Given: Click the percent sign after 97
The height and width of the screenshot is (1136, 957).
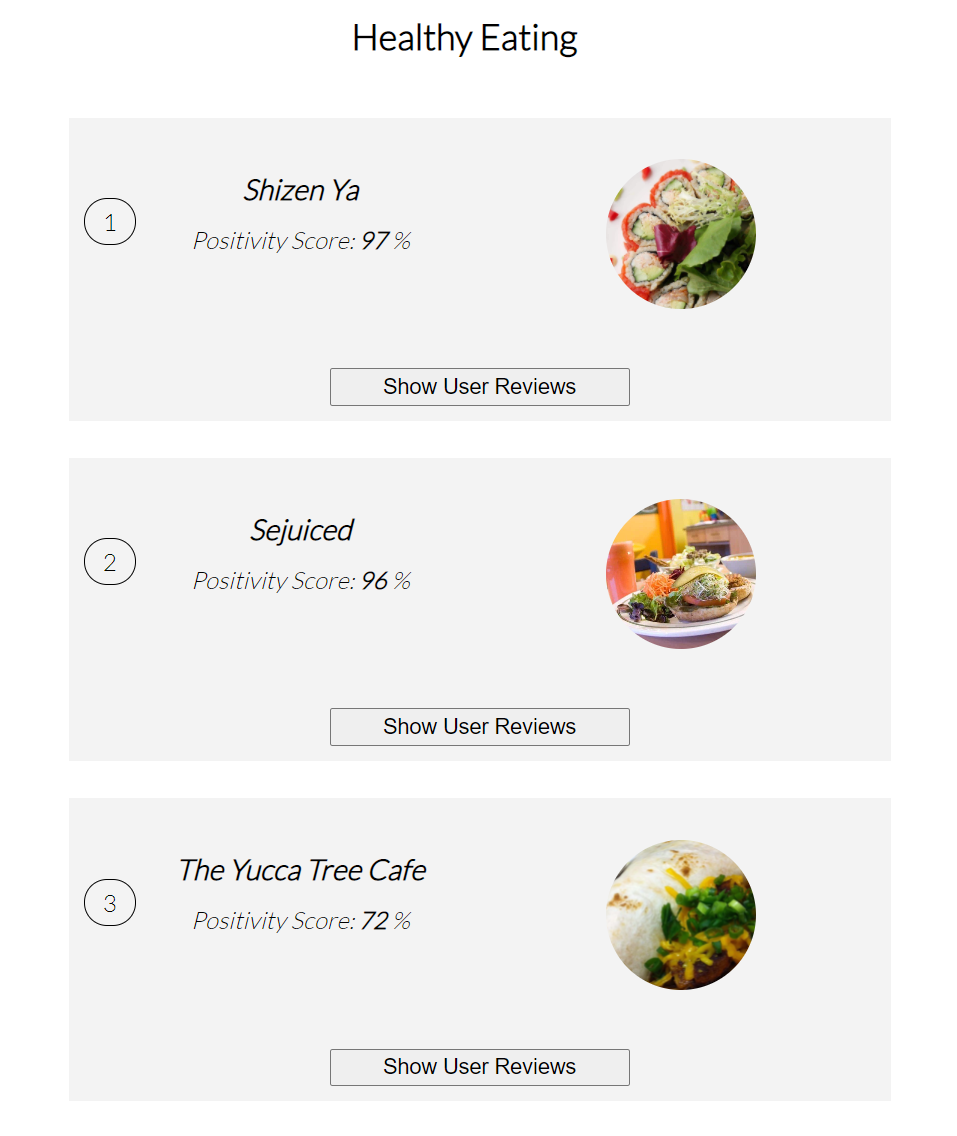Looking at the screenshot, I should [403, 241].
